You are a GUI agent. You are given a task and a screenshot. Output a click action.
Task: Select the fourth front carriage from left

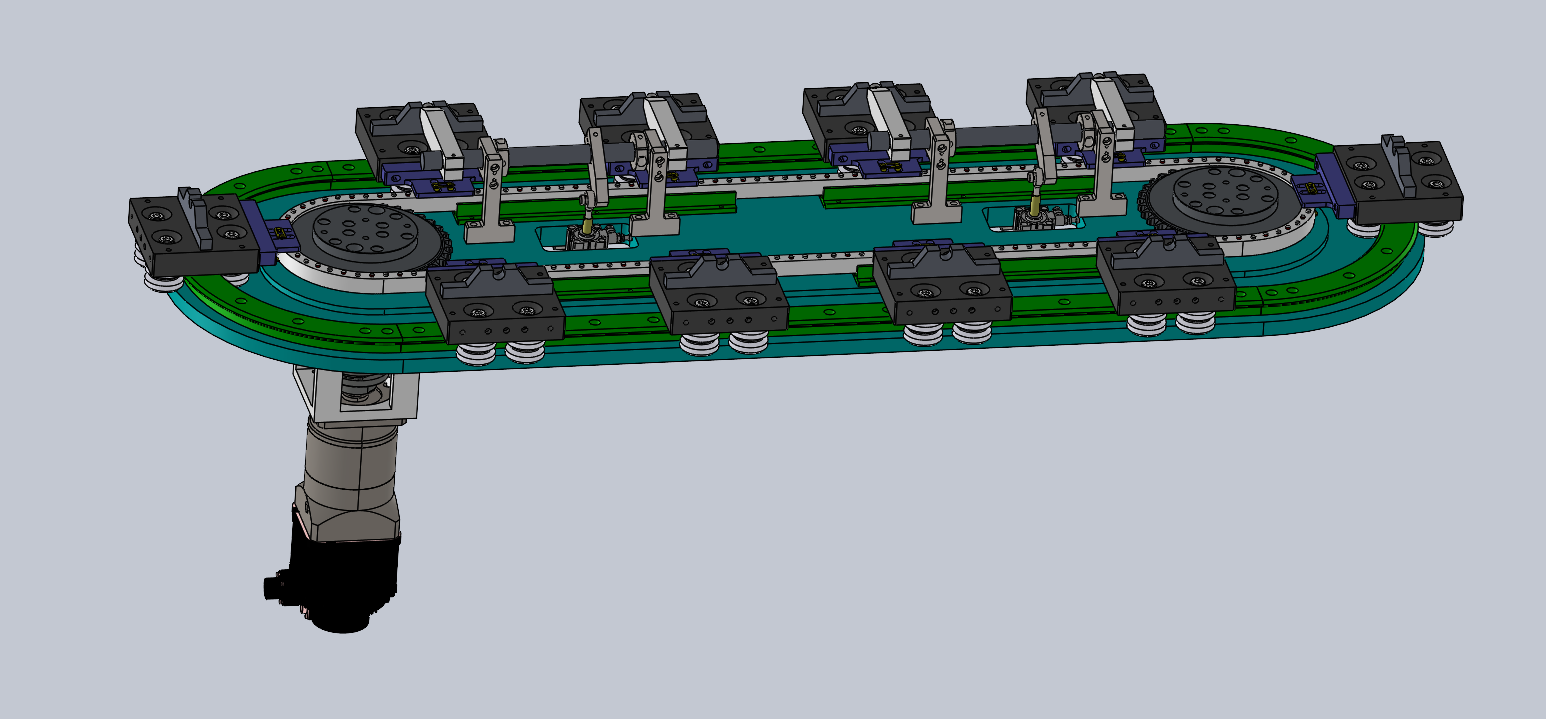click(1165, 276)
